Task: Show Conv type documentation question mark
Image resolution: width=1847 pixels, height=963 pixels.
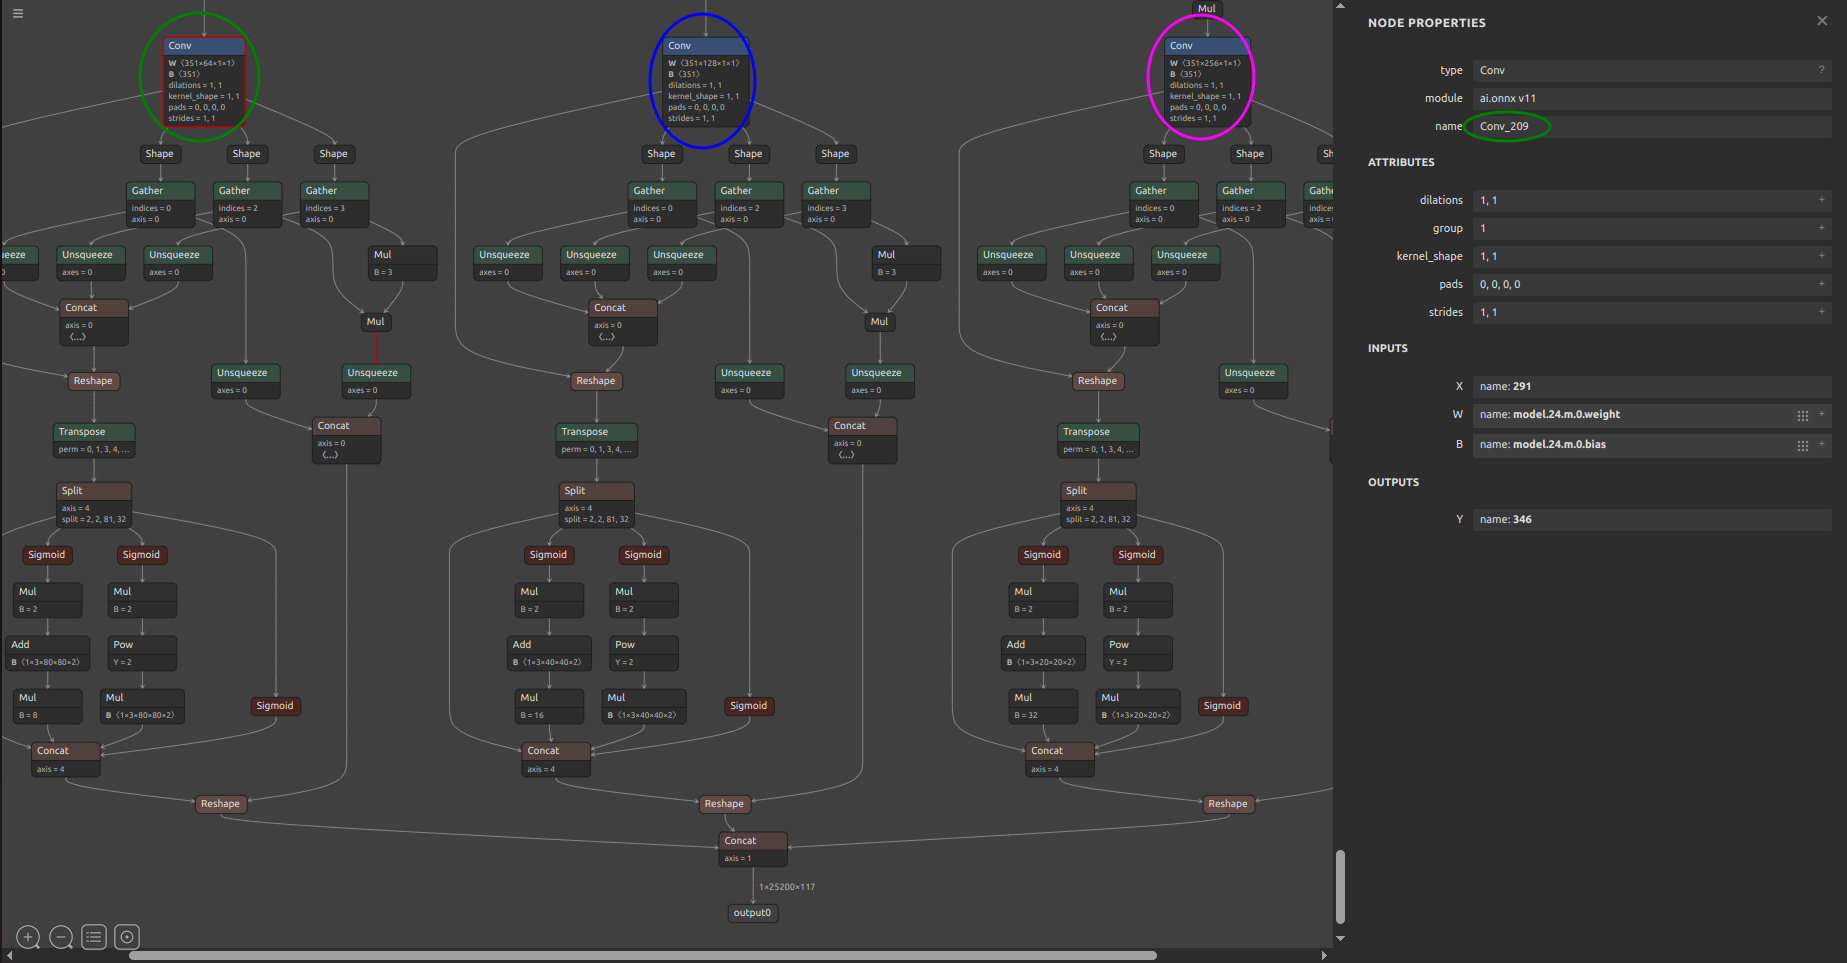Action: click(x=1821, y=70)
